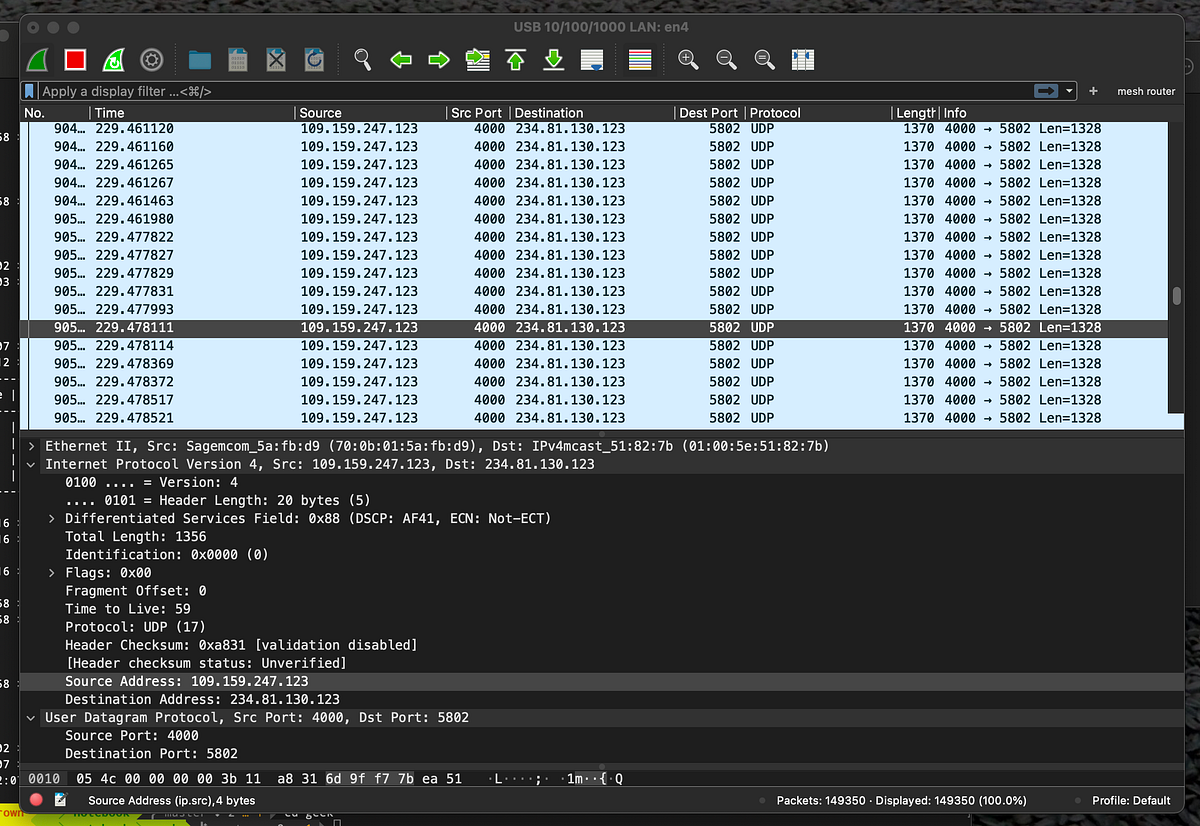Expand the Ethernet II tree node
The width and height of the screenshot is (1200, 826).
click(32, 446)
